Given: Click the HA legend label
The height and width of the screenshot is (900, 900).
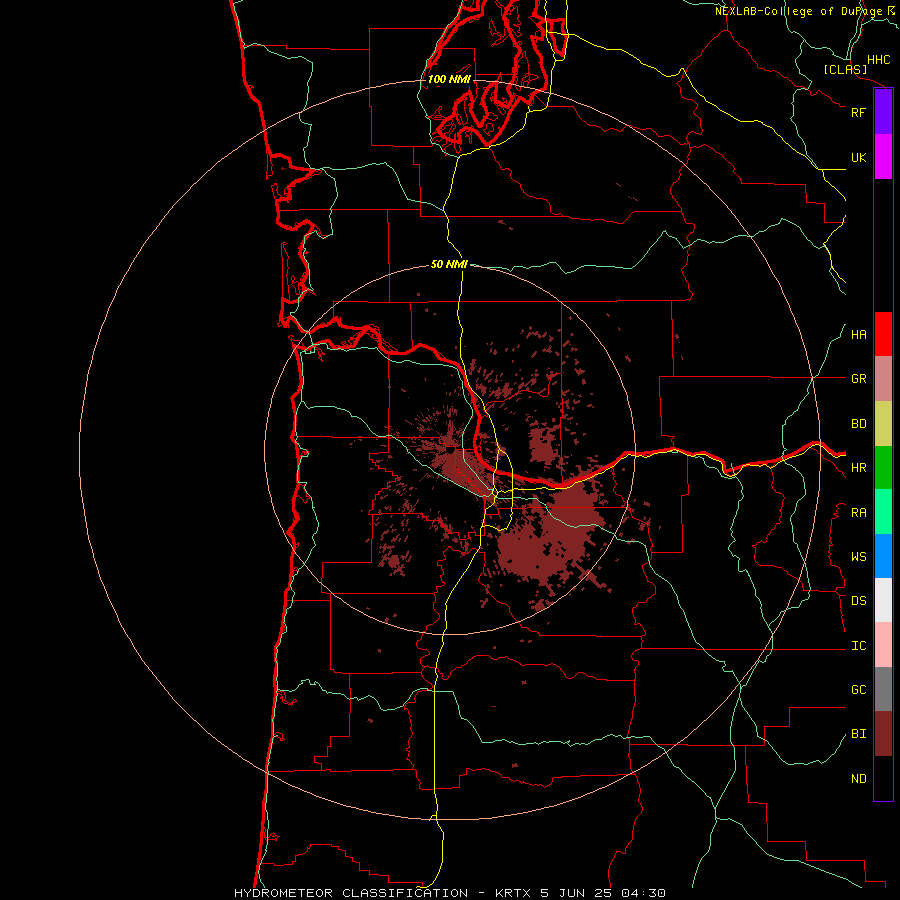Looking at the screenshot, I should pos(858,335).
